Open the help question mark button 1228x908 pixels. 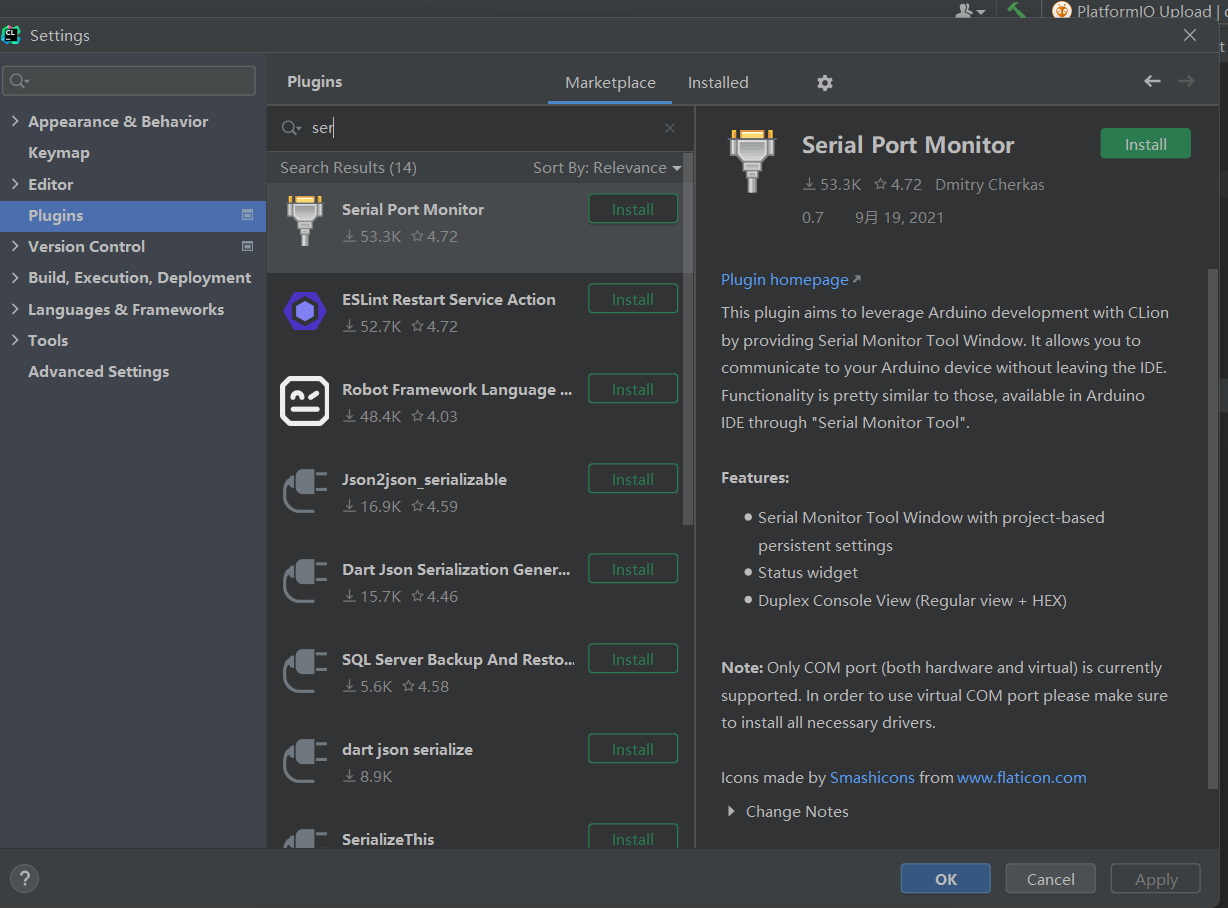click(x=24, y=879)
